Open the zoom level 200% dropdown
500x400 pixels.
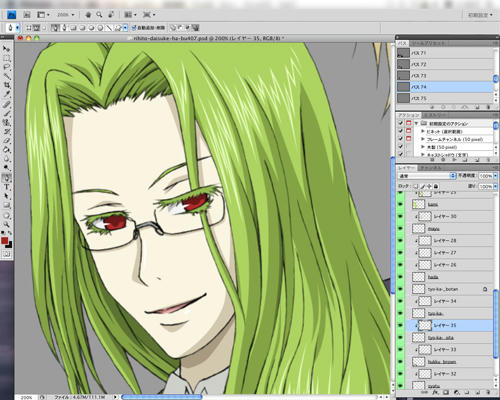[66, 15]
